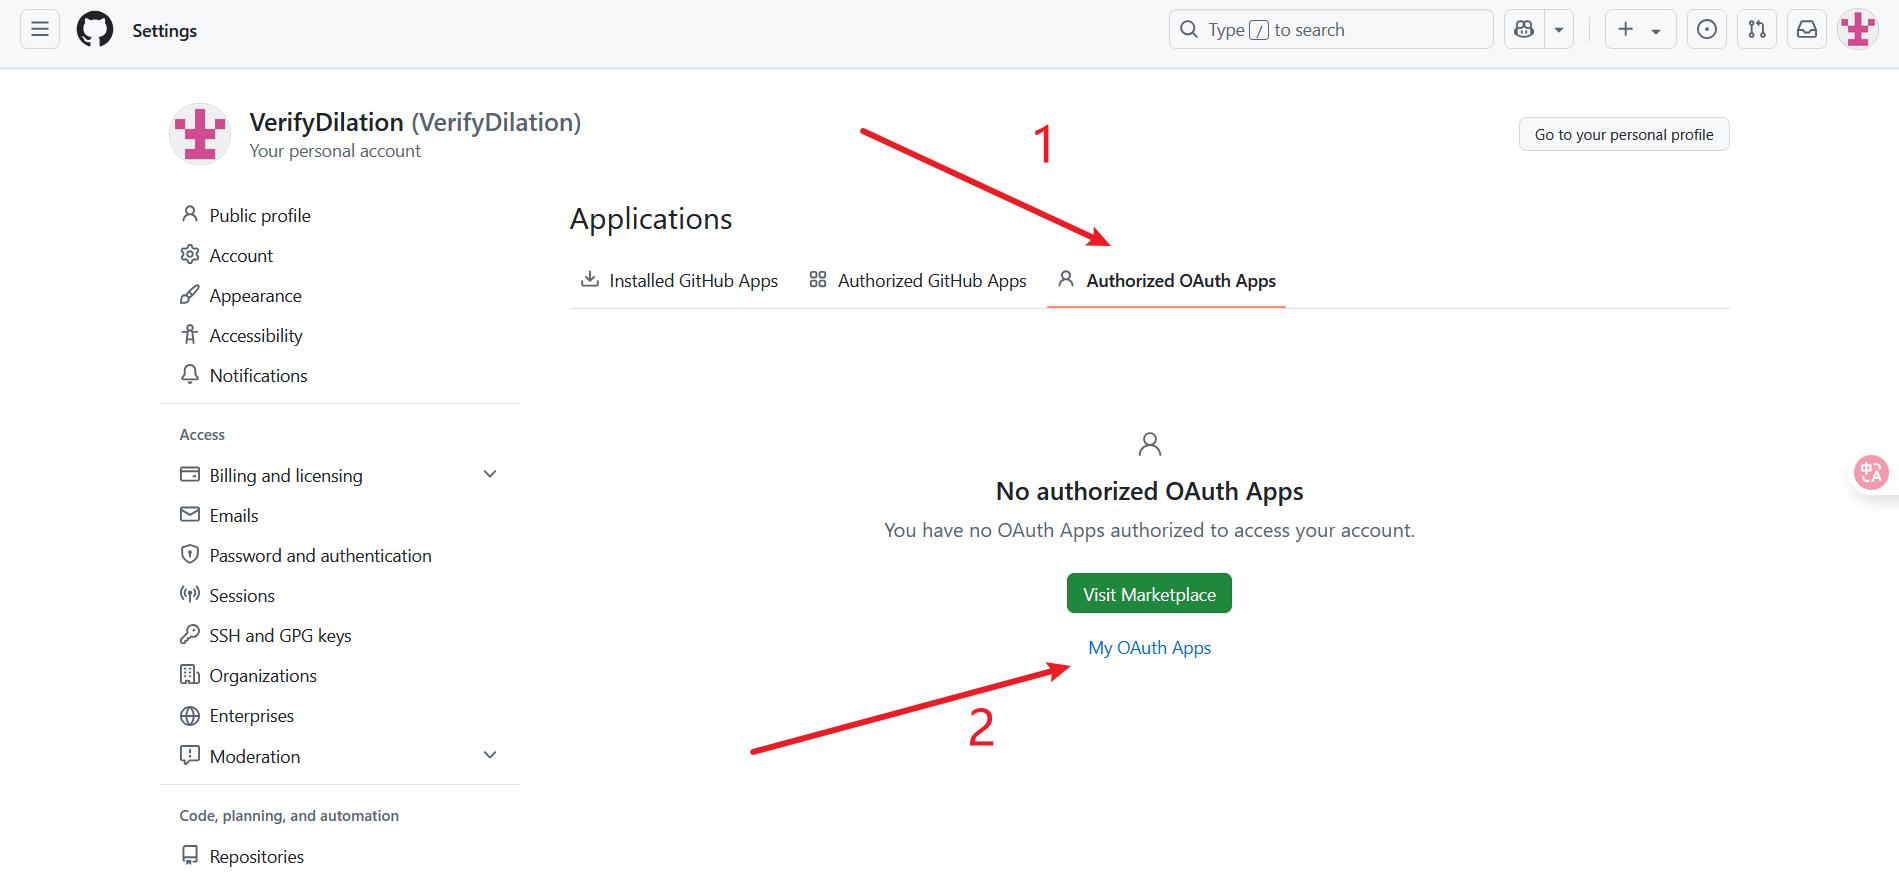Click the GitHub logo homepage icon

[x=95, y=30]
